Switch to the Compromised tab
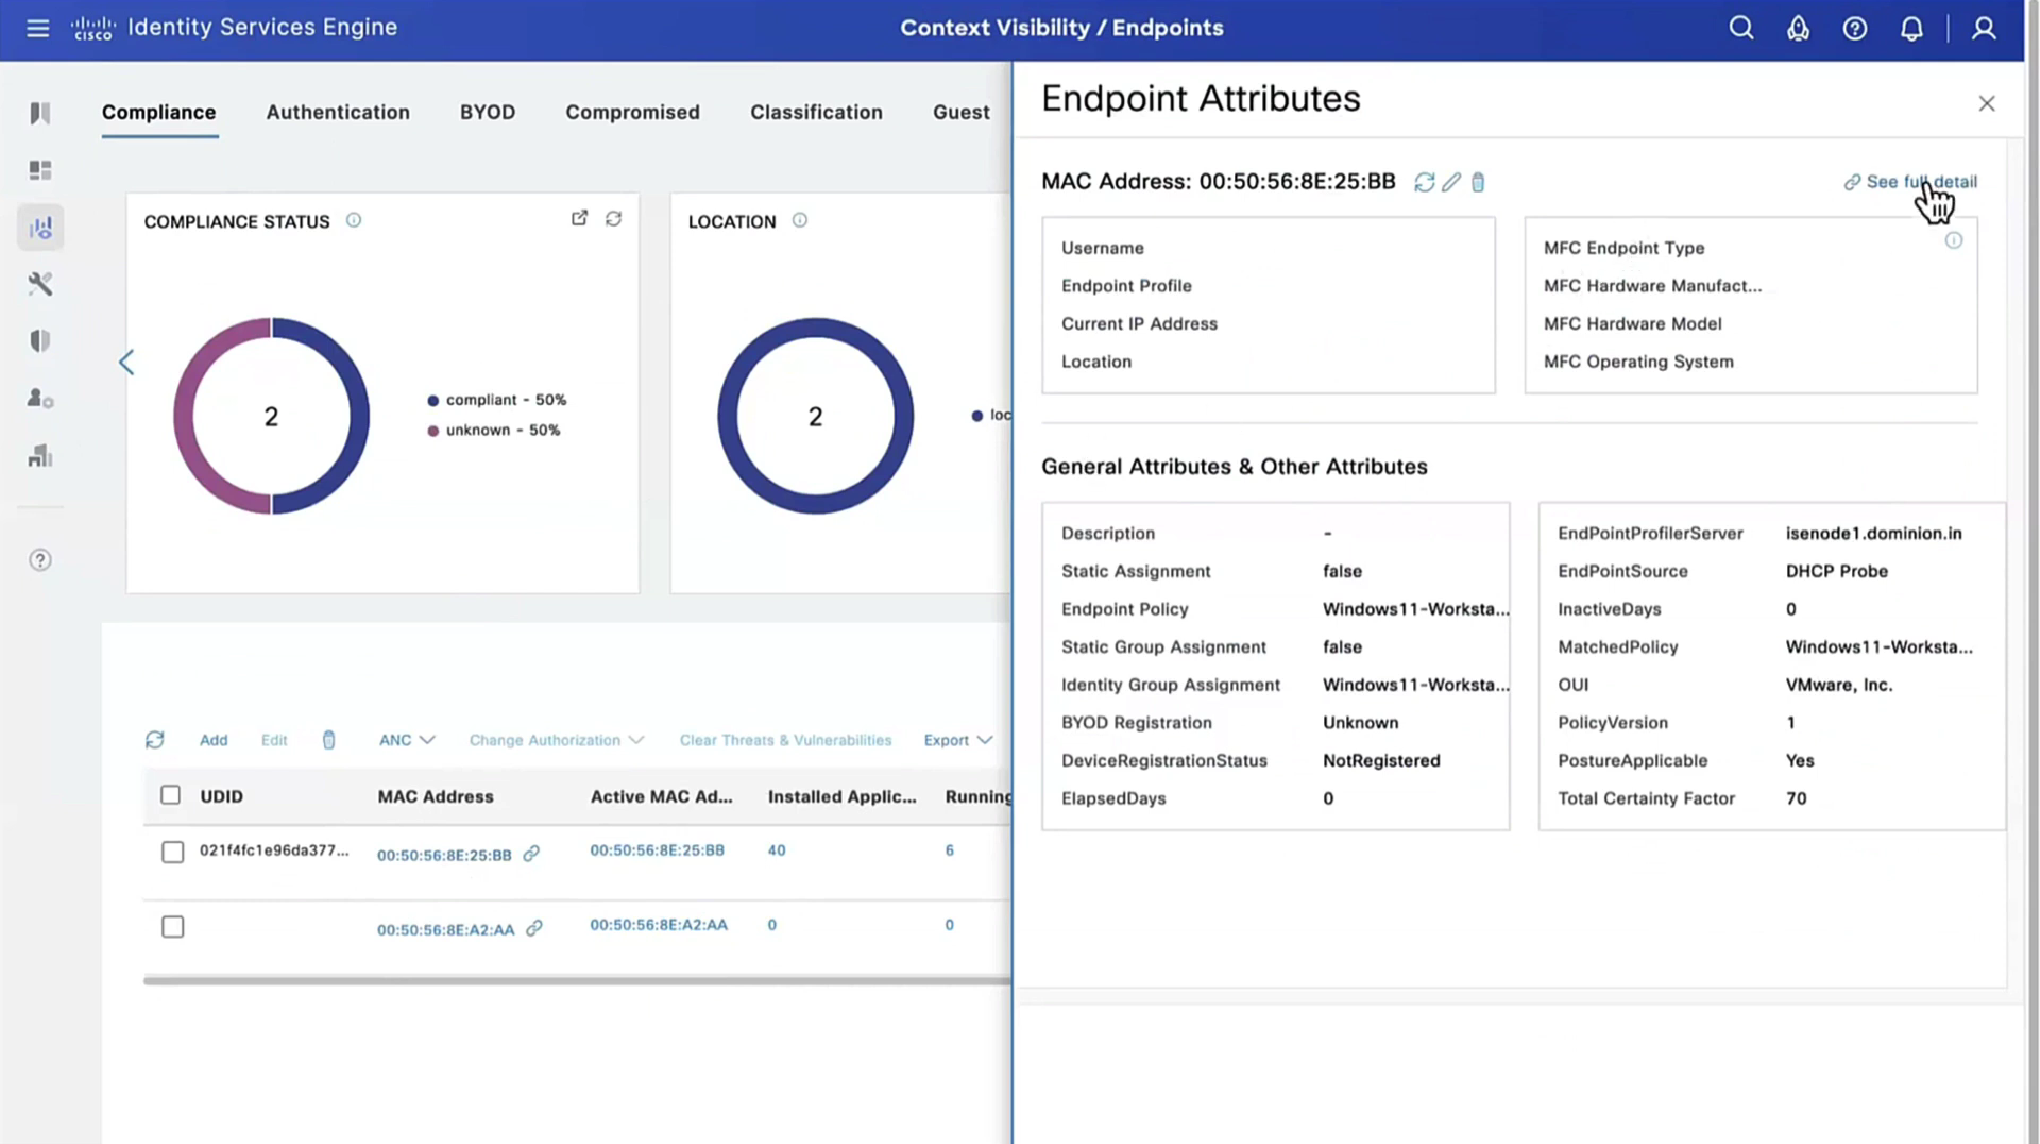The height and width of the screenshot is (1144, 2040). pos(632,112)
